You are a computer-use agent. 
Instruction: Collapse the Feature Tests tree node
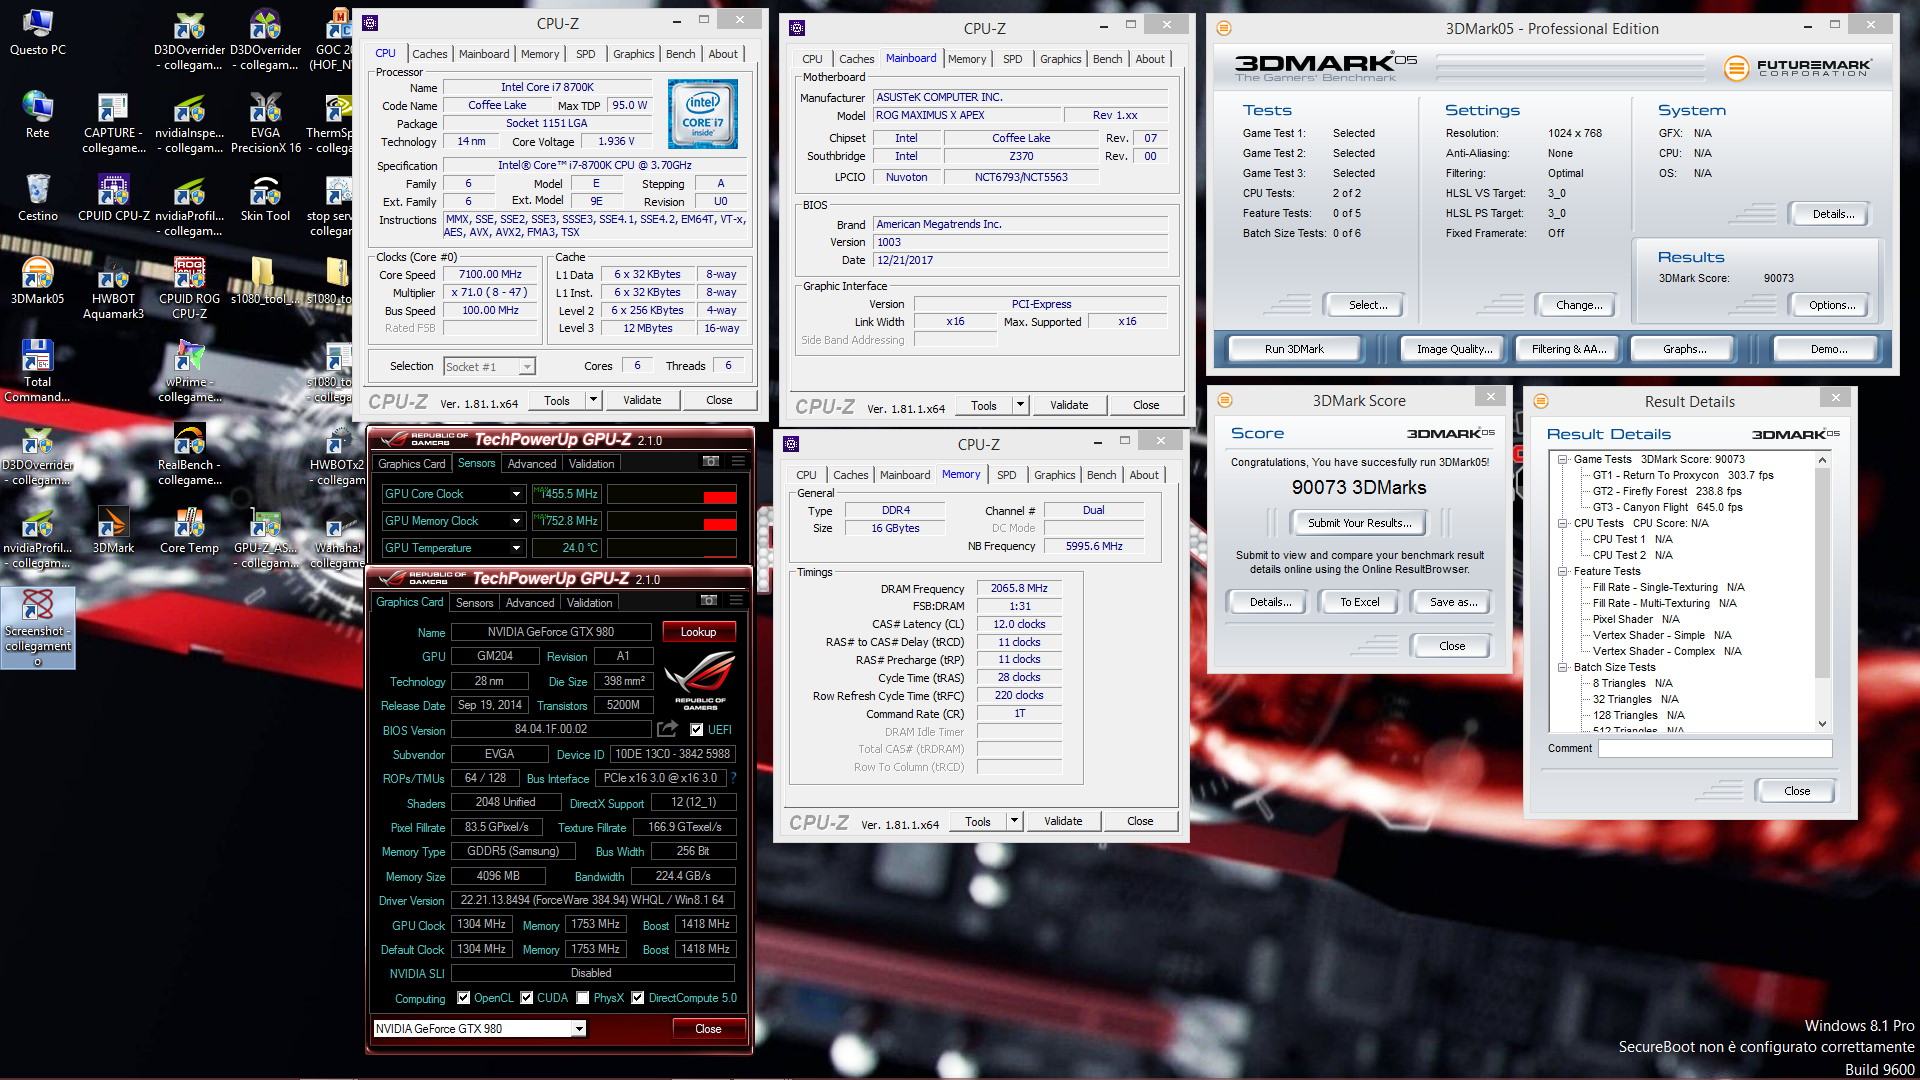click(1563, 572)
